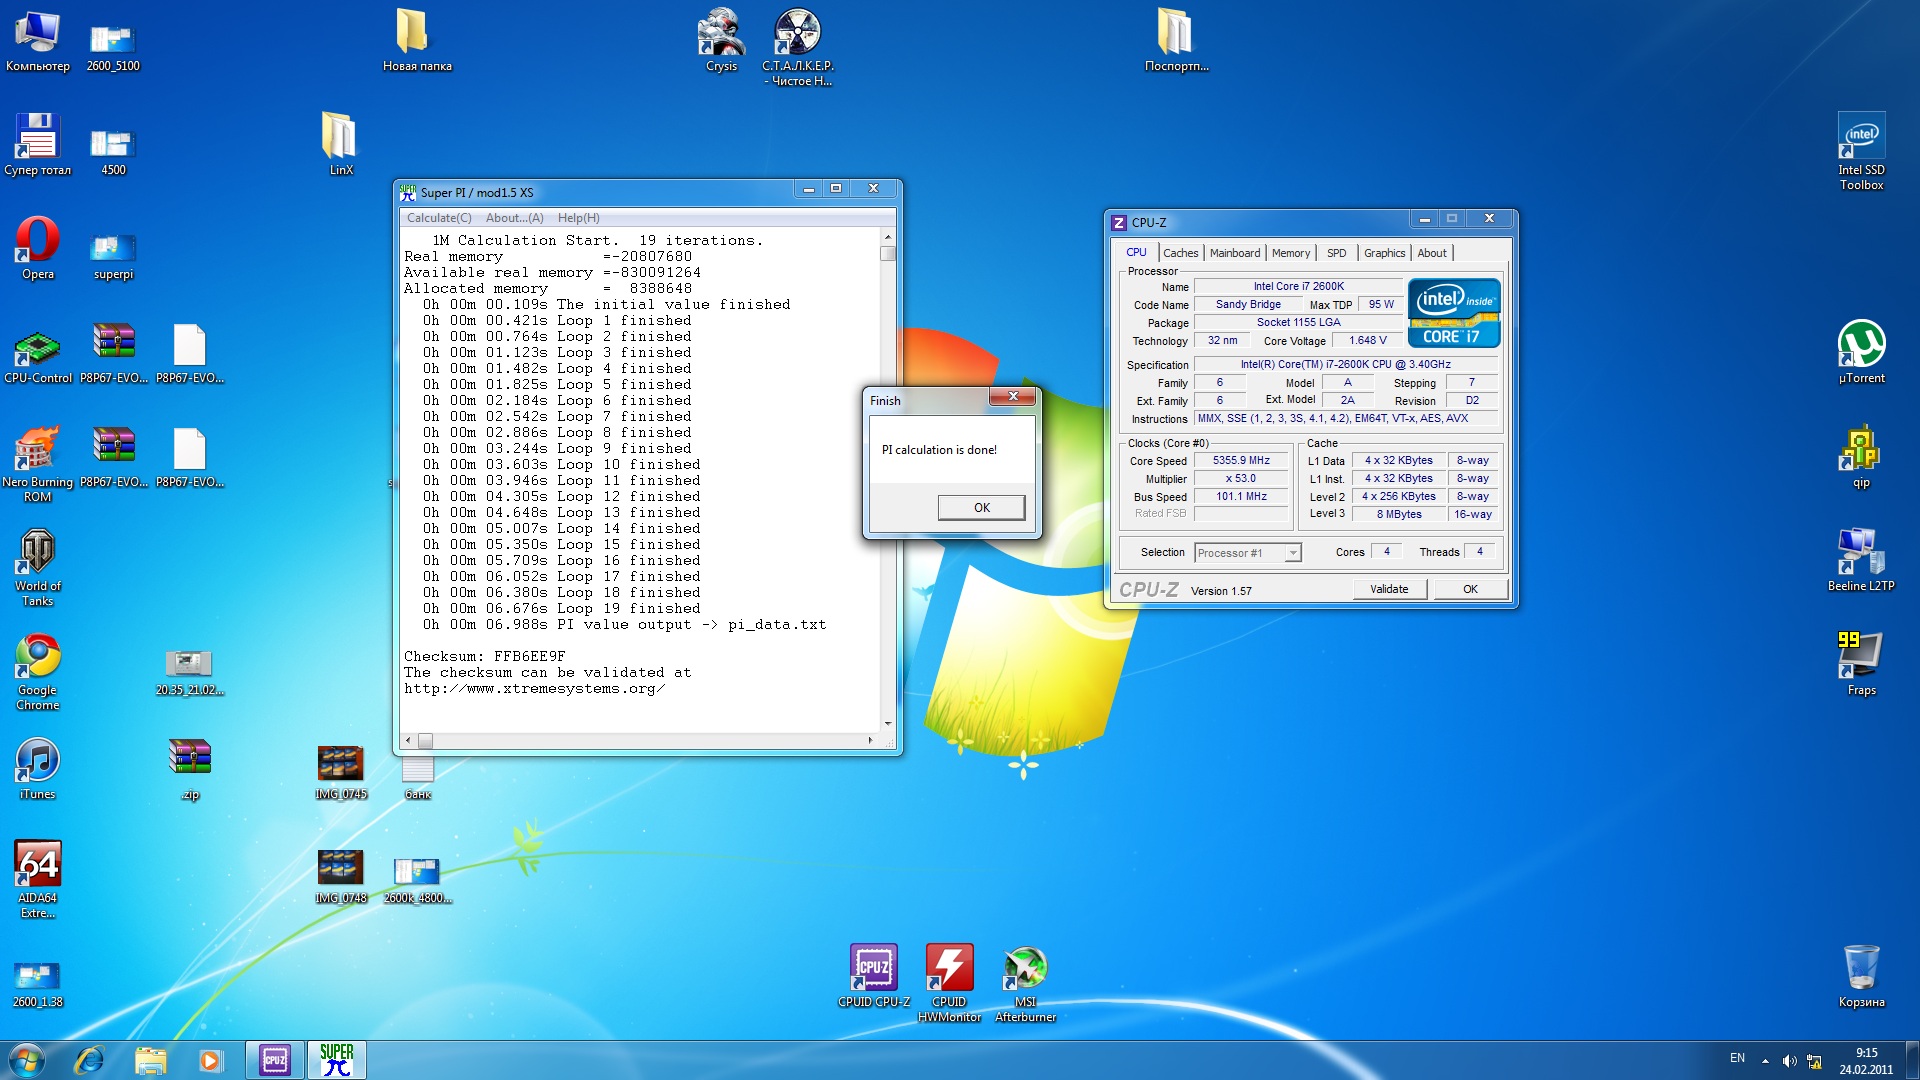
Task: Launch the Fraps desktop shortcut
Action: (1861, 664)
